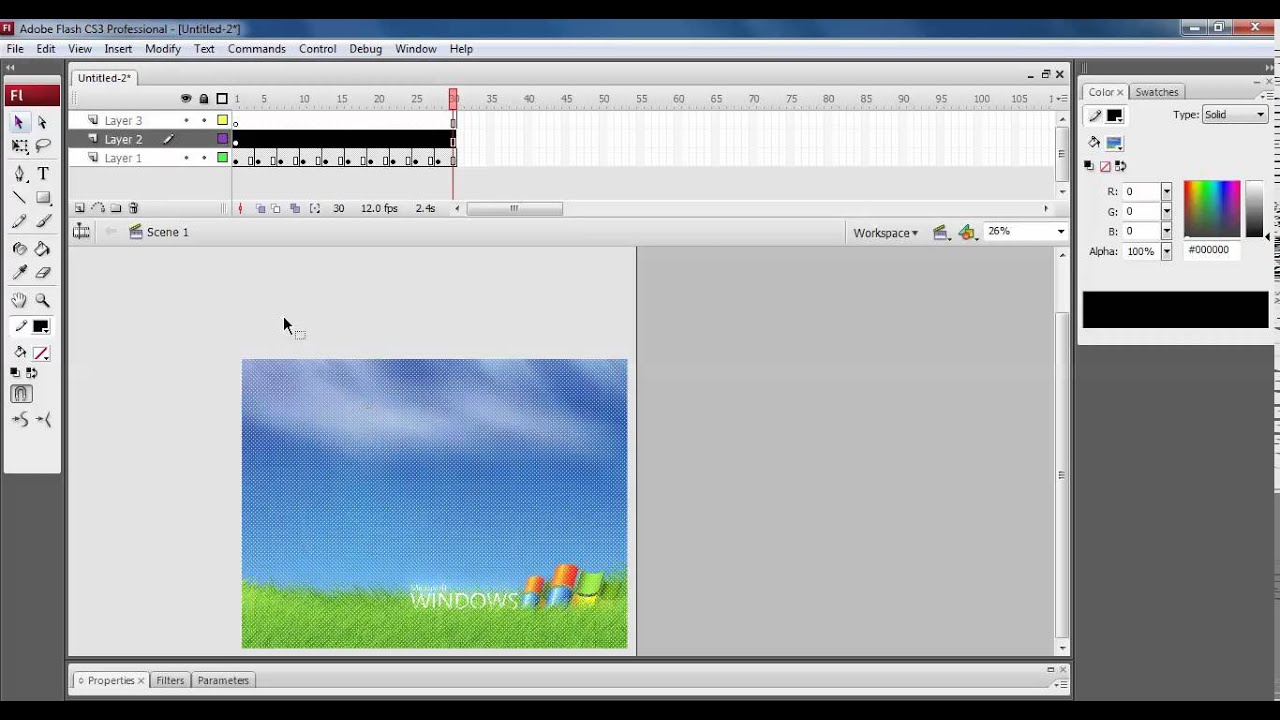Select Layer 1 in timeline
This screenshot has width=1280, height=720.
[x=123, y=158]
